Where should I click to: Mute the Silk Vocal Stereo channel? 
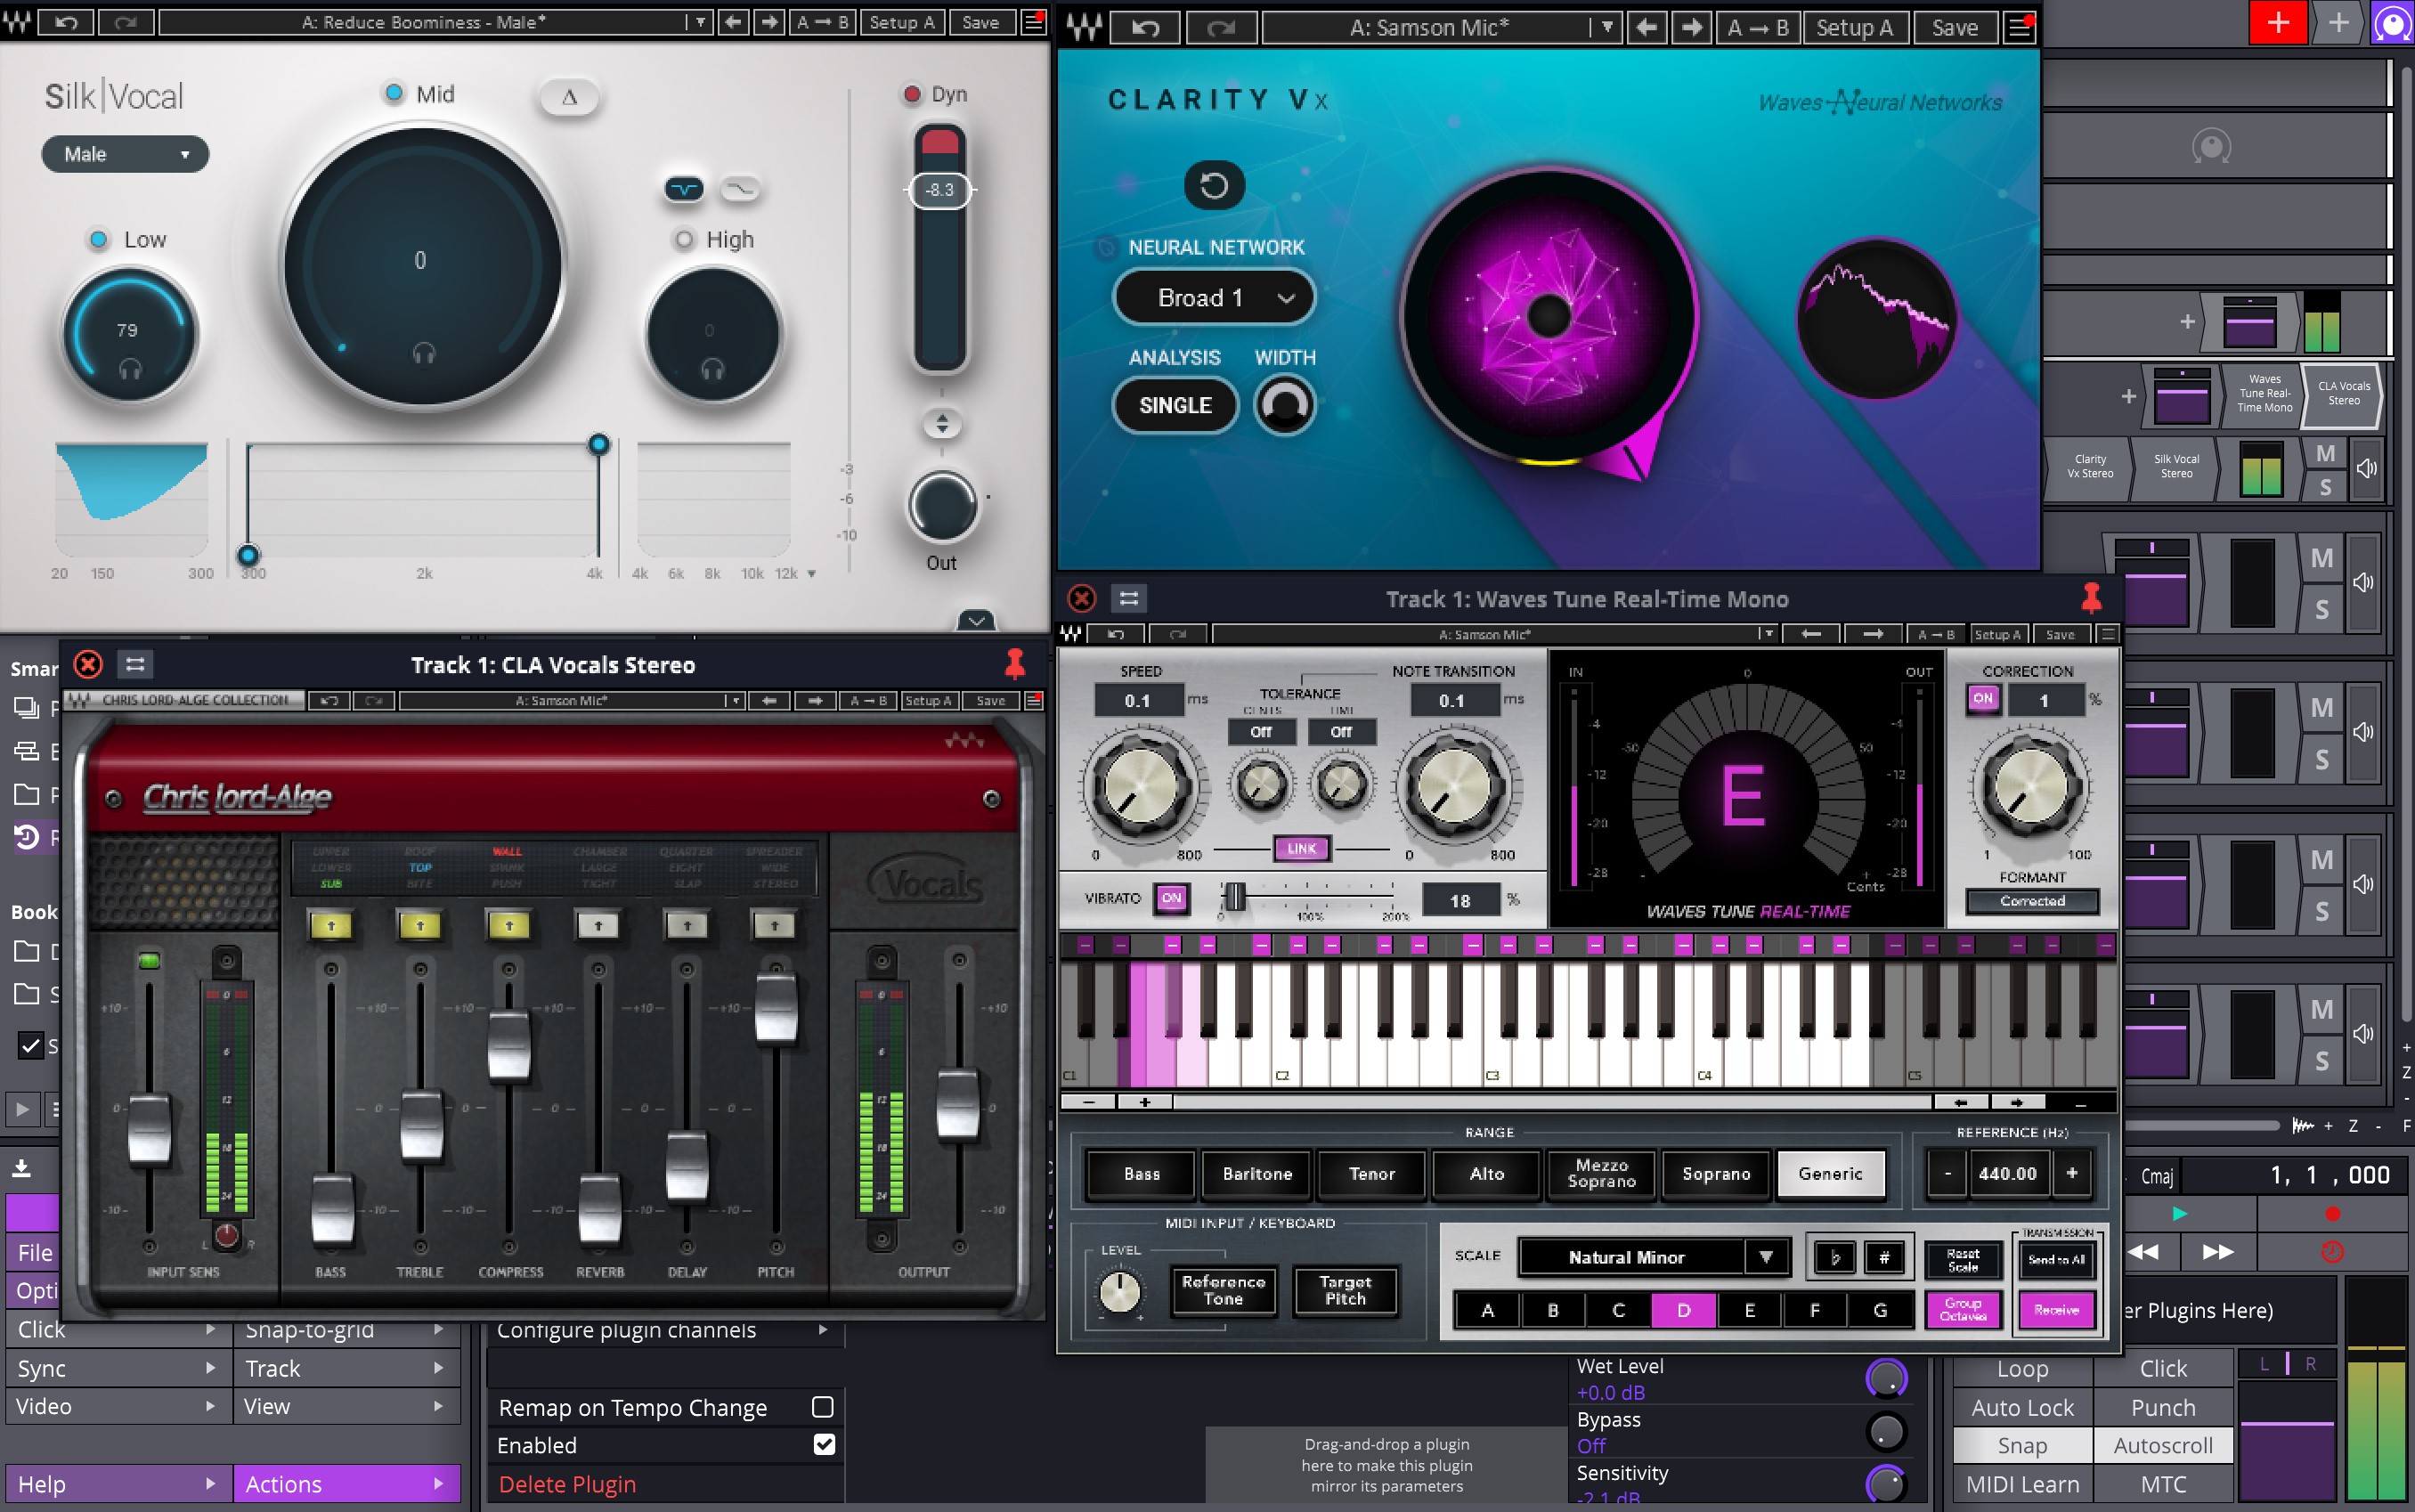point(2324,455)
